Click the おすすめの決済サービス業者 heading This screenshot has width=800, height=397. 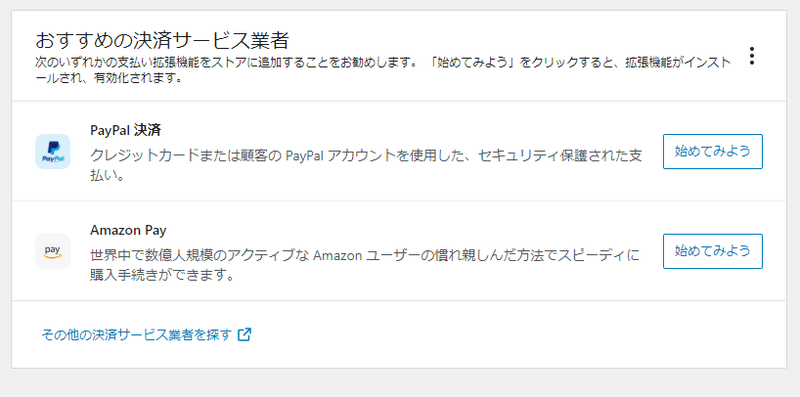tap(163, 40)
